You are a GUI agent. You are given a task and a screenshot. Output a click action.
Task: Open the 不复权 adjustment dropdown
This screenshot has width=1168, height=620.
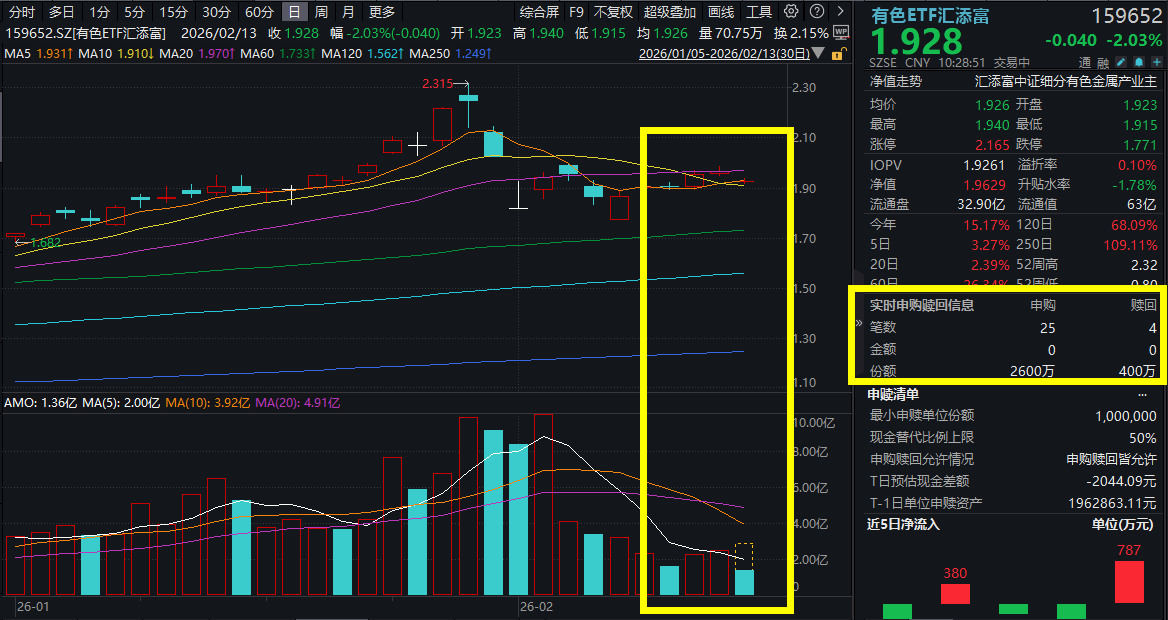pos(612,12)
